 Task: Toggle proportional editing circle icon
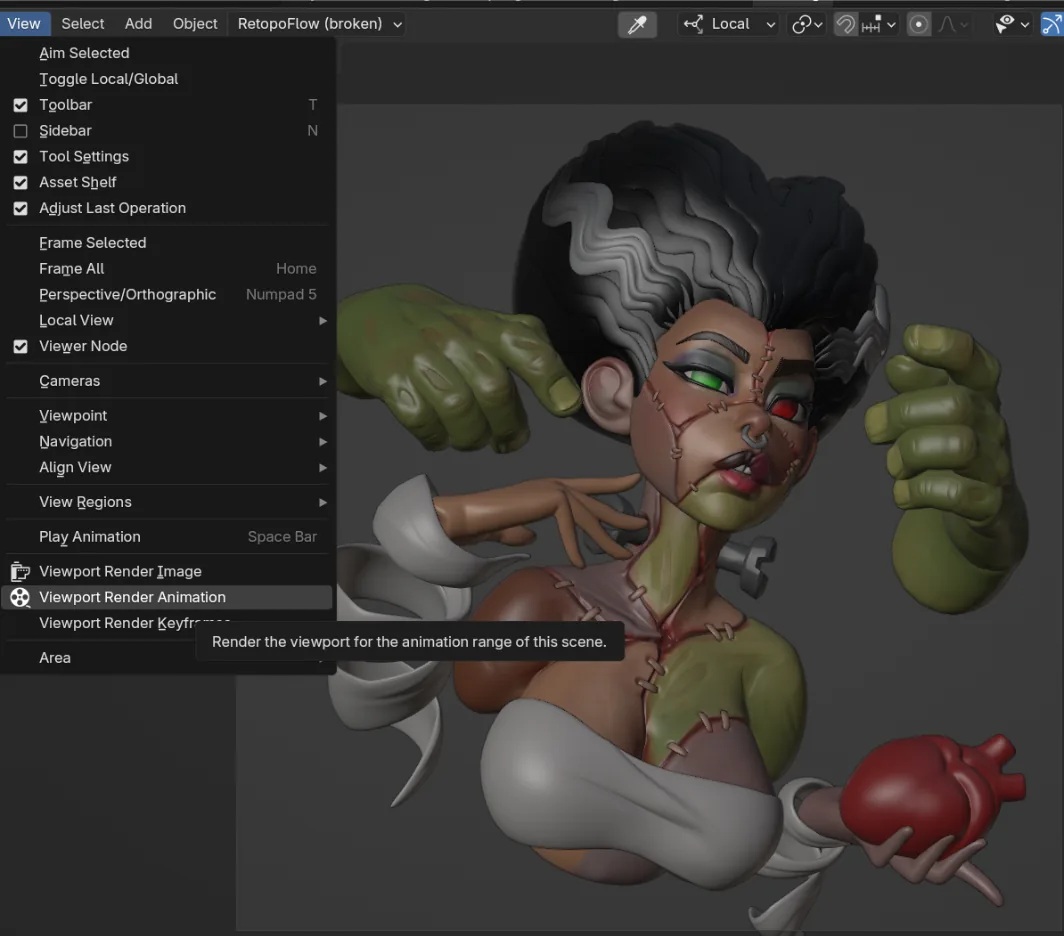pyautogui.click(x=919, y=25)
